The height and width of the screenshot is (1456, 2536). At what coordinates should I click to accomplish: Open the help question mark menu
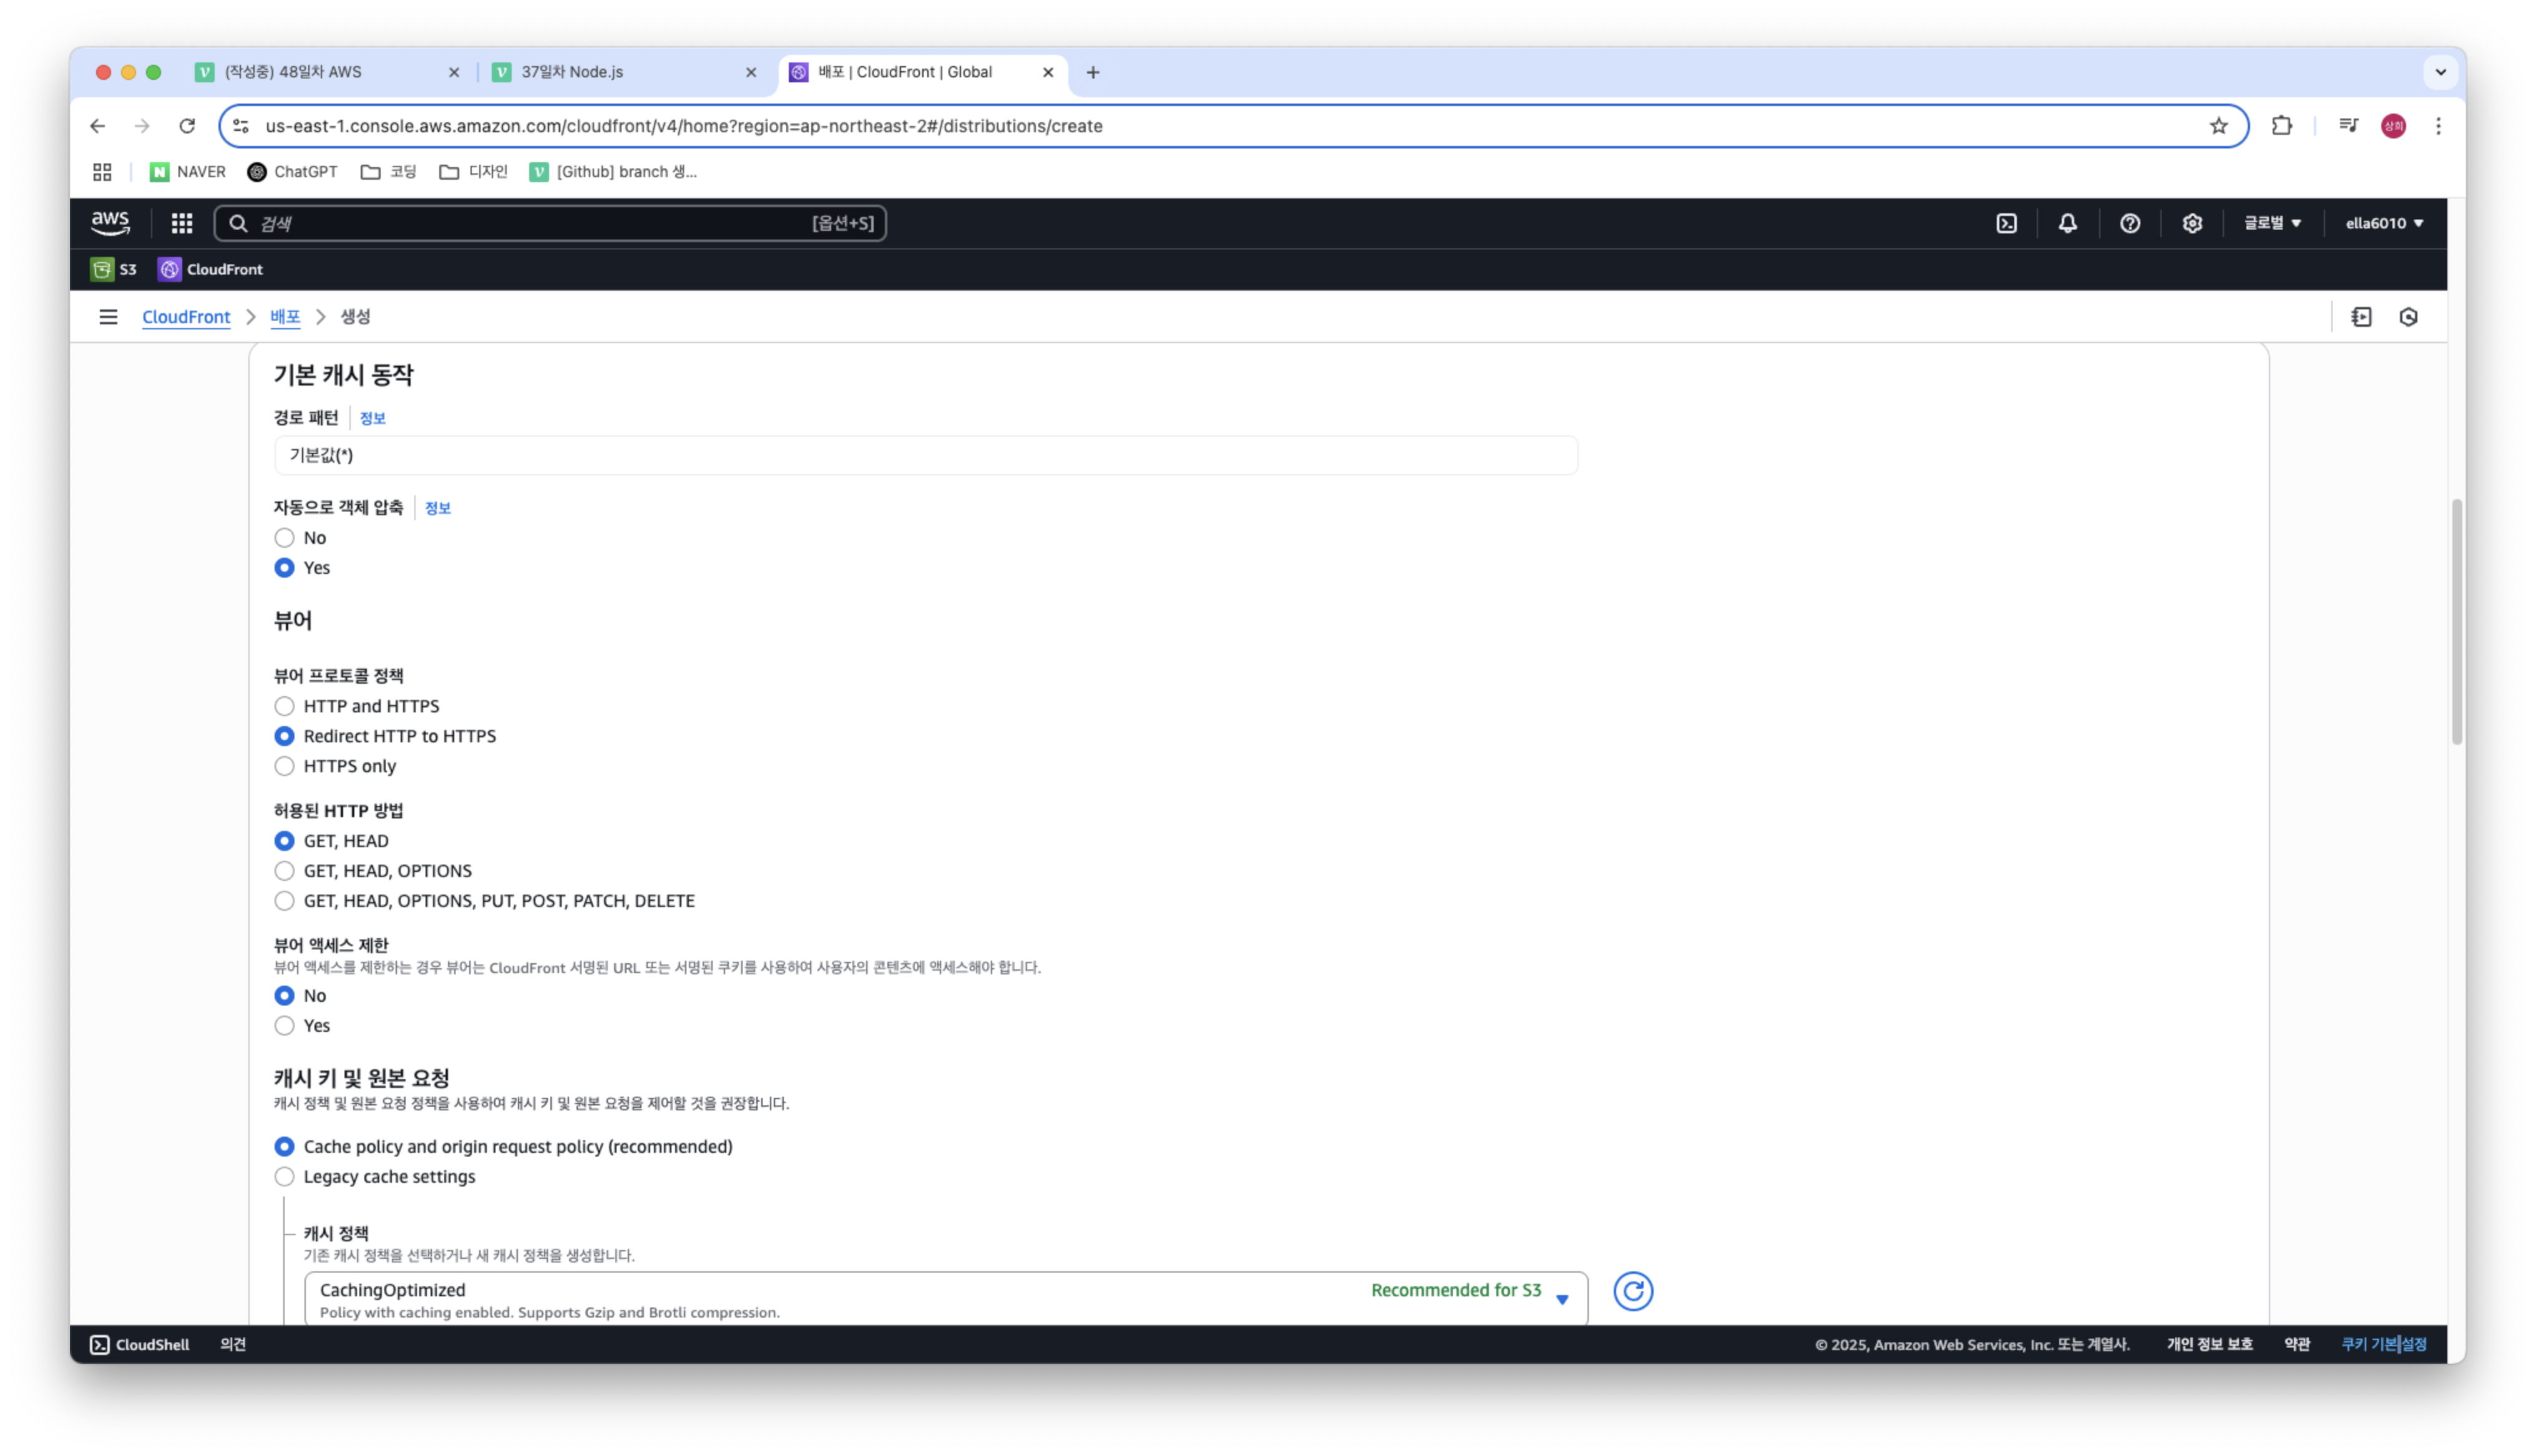pyautogui.click(x=2129, y=223)
